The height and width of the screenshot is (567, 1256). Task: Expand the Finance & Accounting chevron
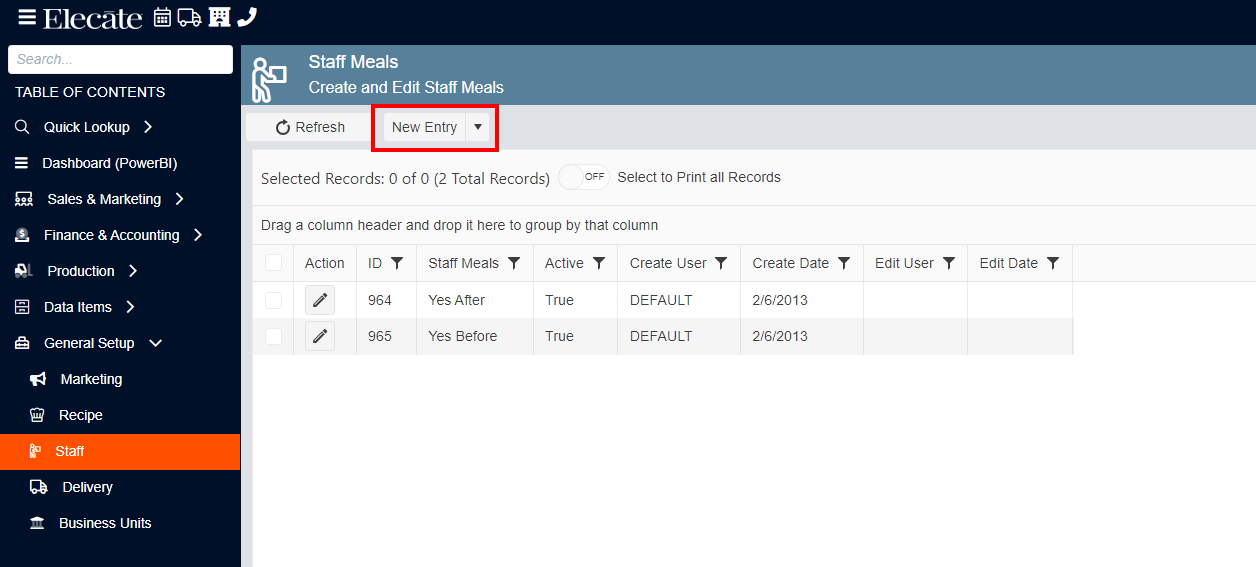(x=197, y=235)
